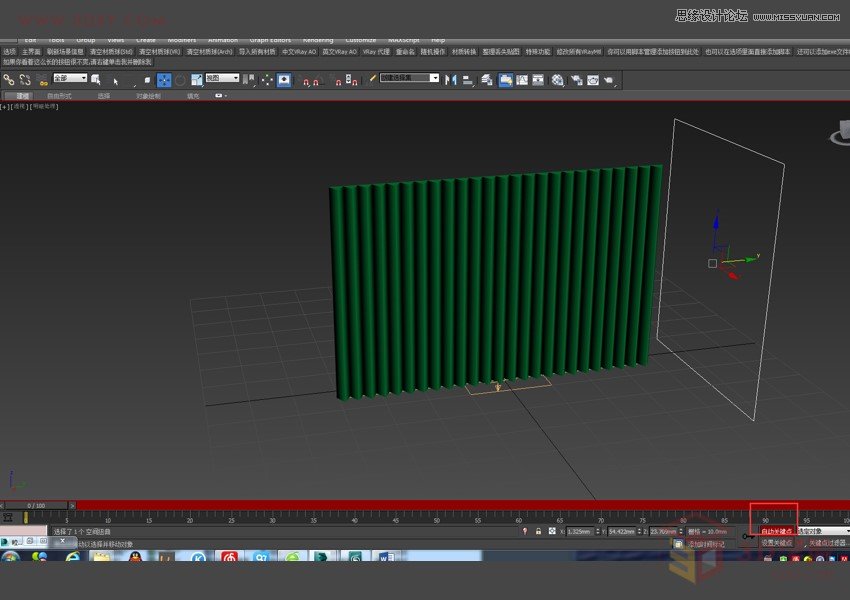Select the Scale tool
The image size is (850, 600).
(196, 80)
